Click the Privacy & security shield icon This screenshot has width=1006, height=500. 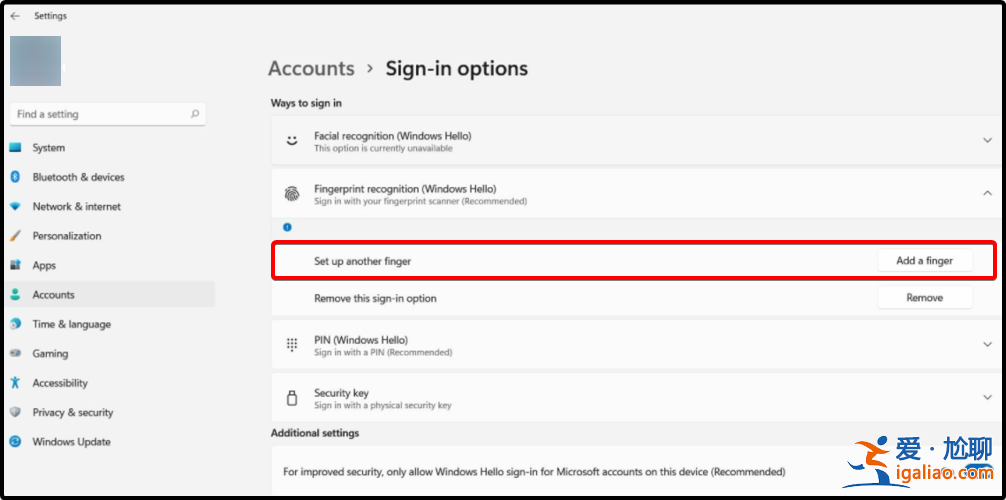tap(15, 412)
